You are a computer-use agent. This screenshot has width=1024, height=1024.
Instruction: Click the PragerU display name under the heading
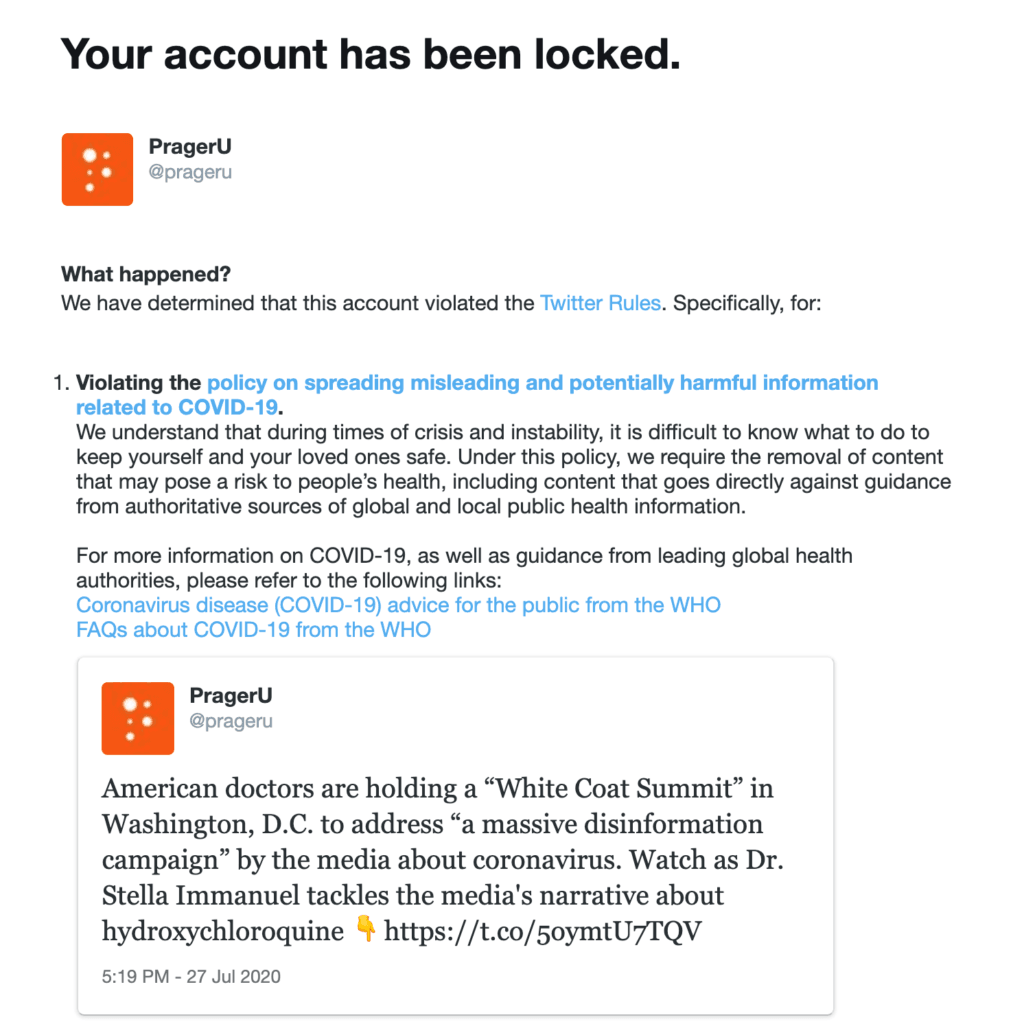[x=190, y=147]
